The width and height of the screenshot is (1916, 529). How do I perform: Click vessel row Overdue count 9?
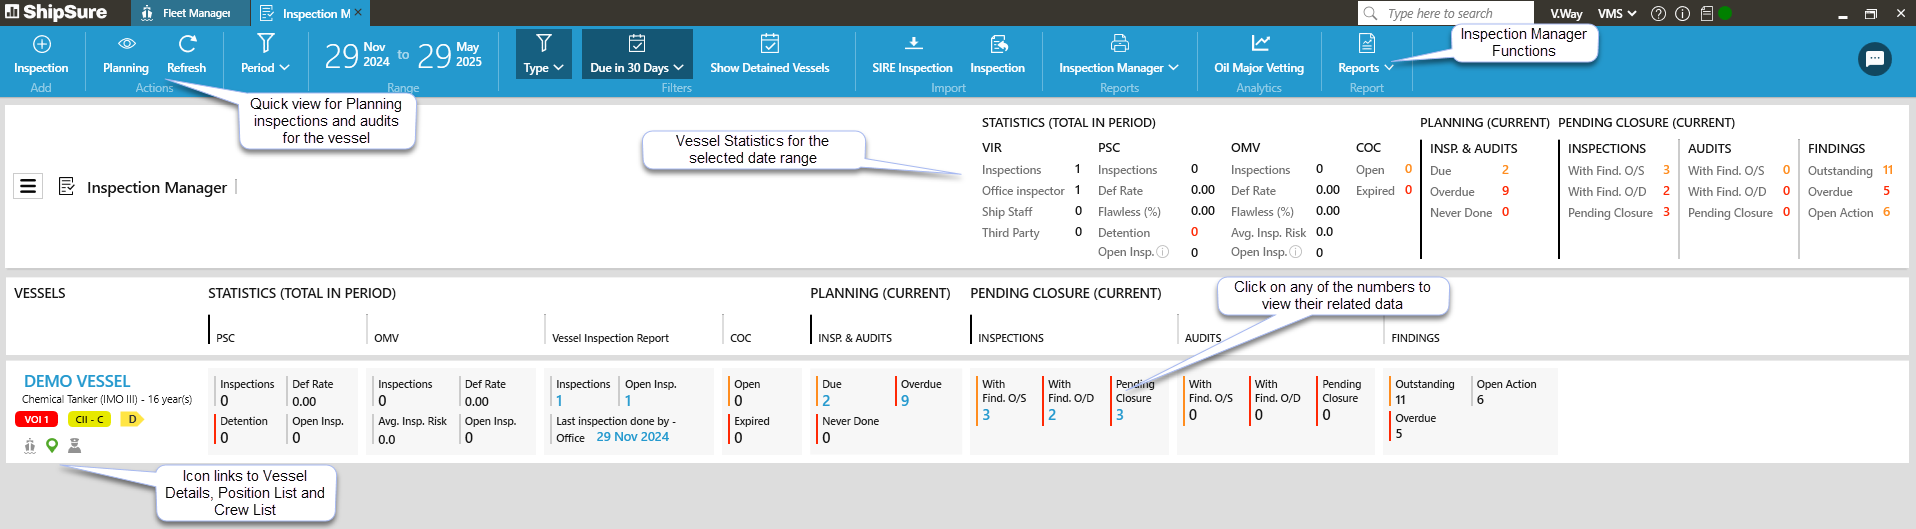click(905, 401)
